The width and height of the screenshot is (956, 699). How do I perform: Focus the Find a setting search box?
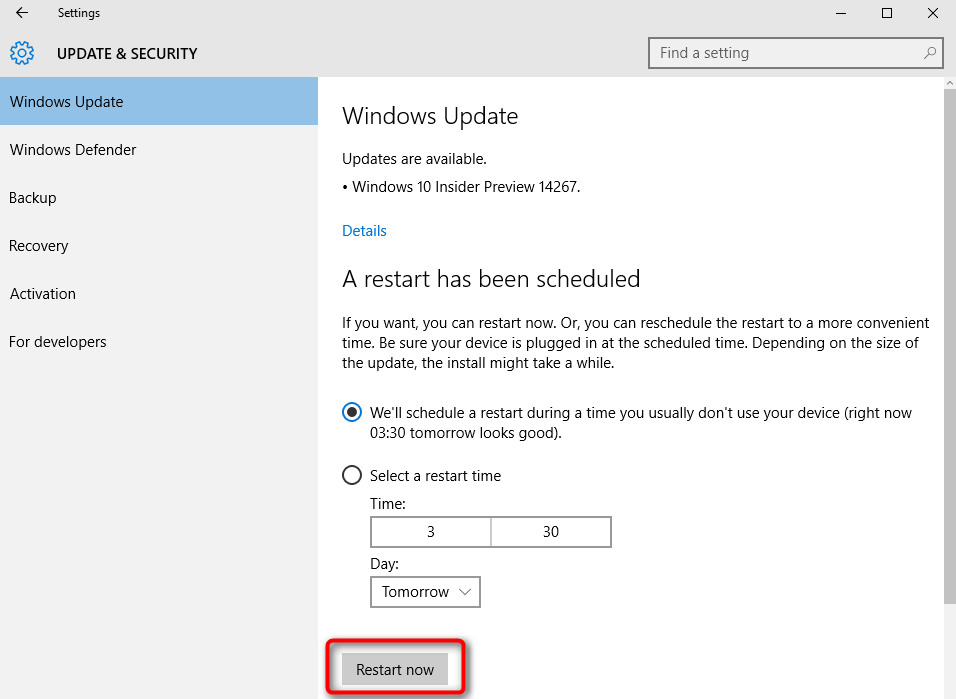[x=796, y=53]
